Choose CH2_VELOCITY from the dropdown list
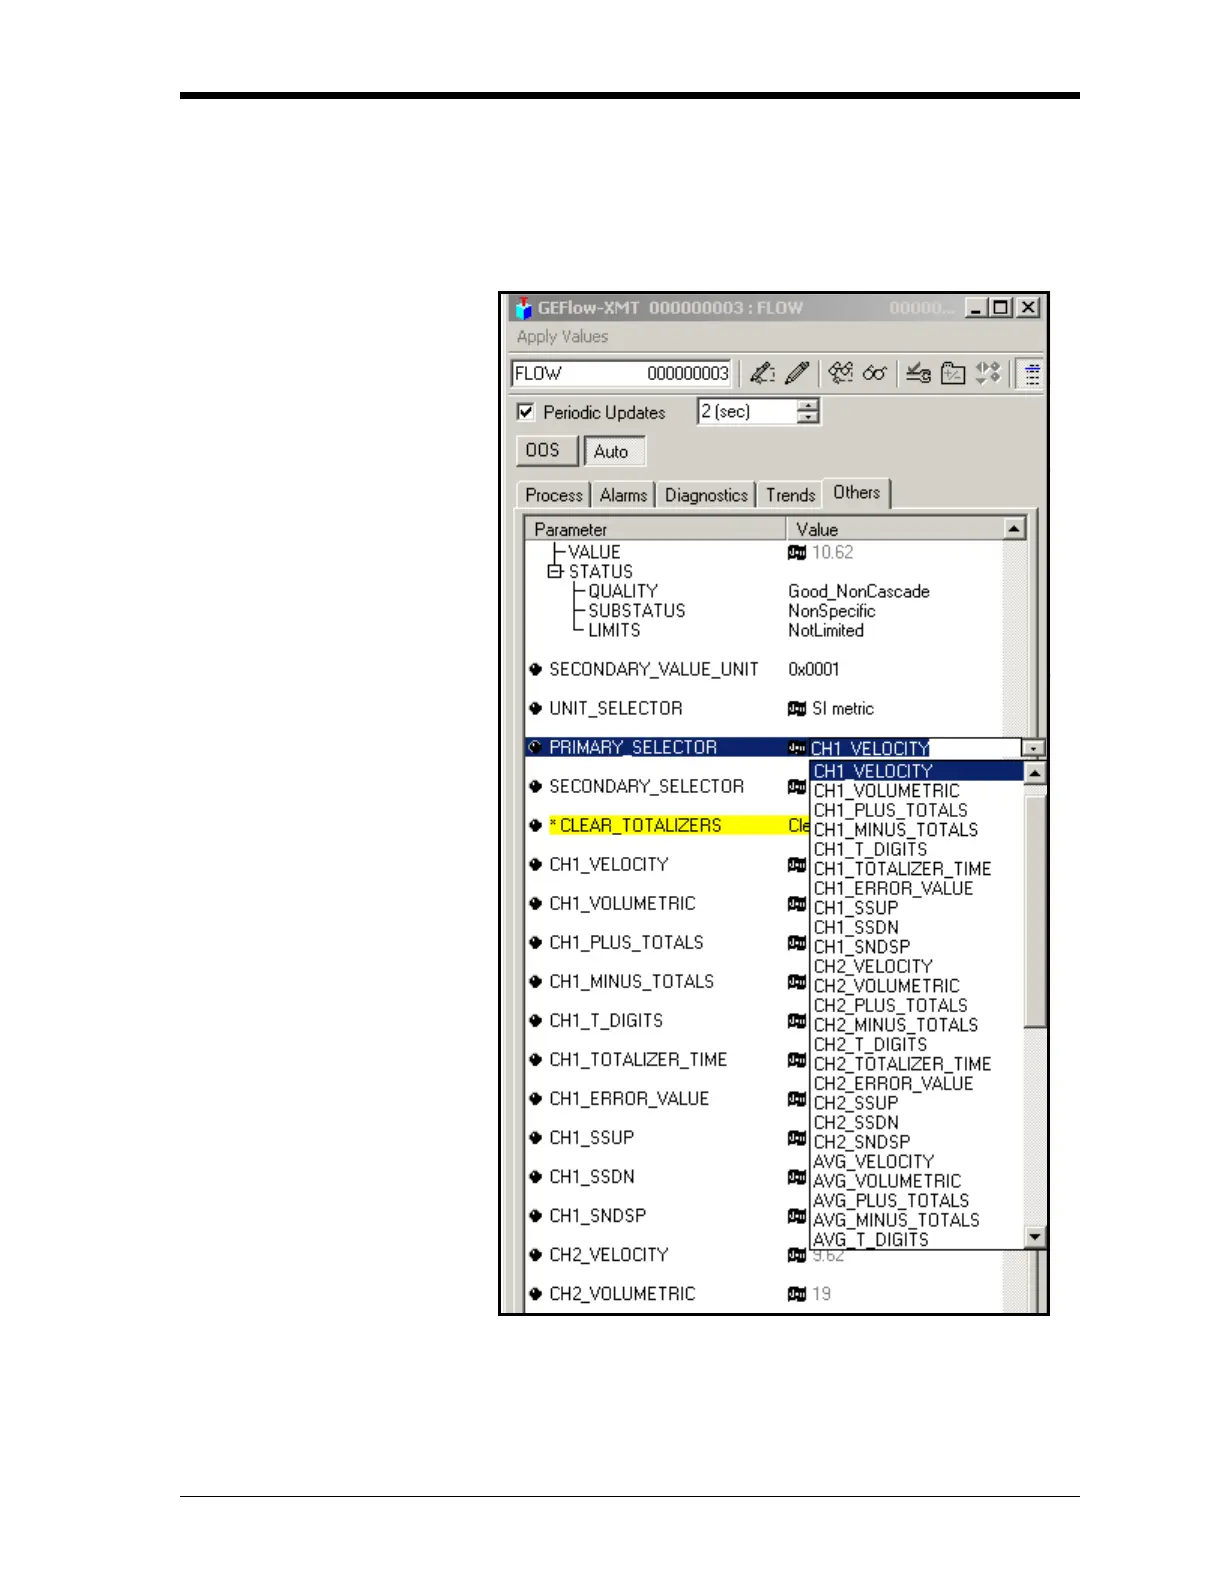The height and width of the screenshot is (1584, 1224). click(x=873, y=967)
